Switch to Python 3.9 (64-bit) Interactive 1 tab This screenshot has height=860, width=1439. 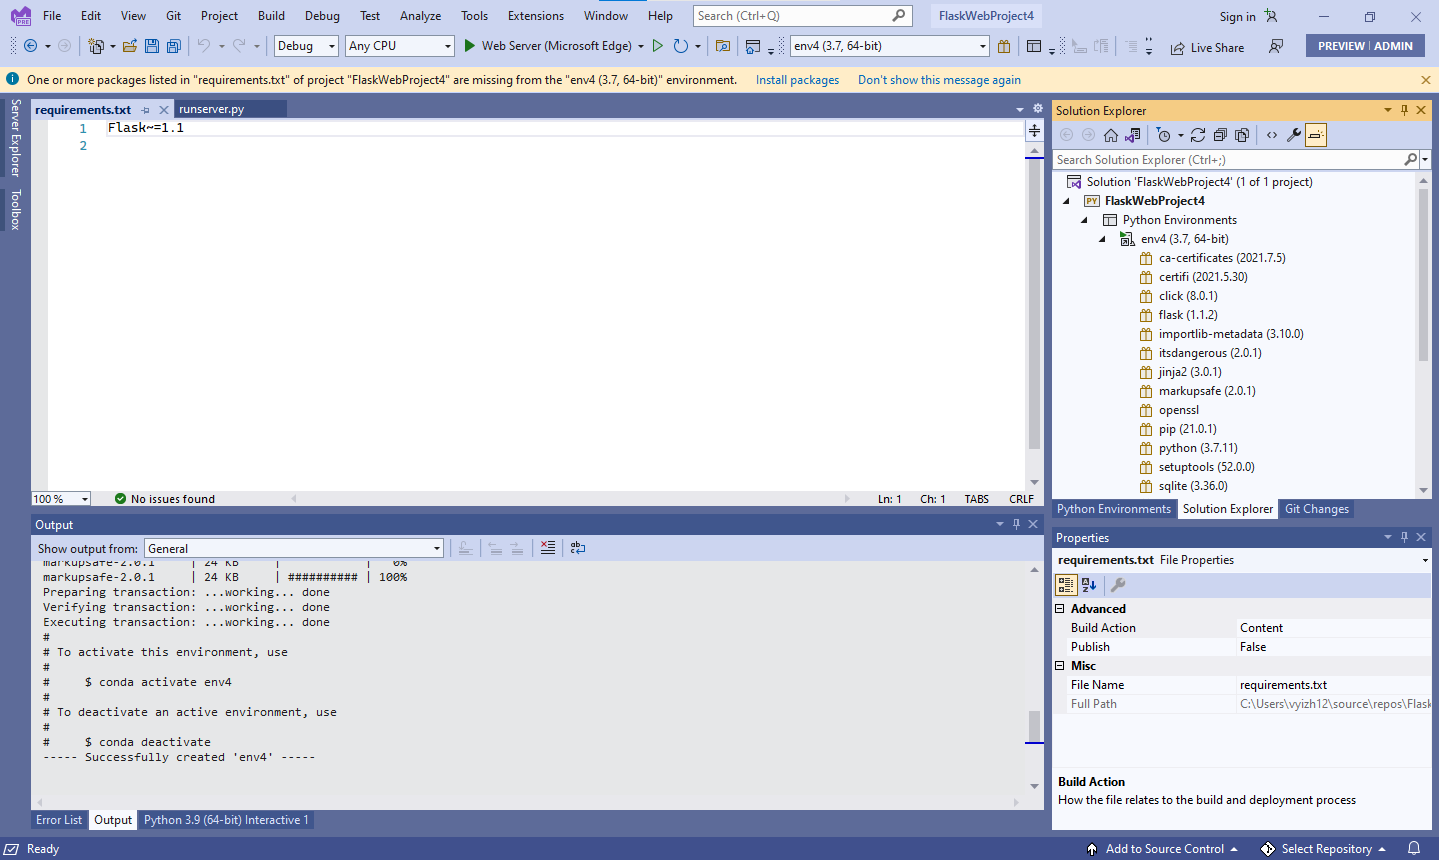coord(226,820)
